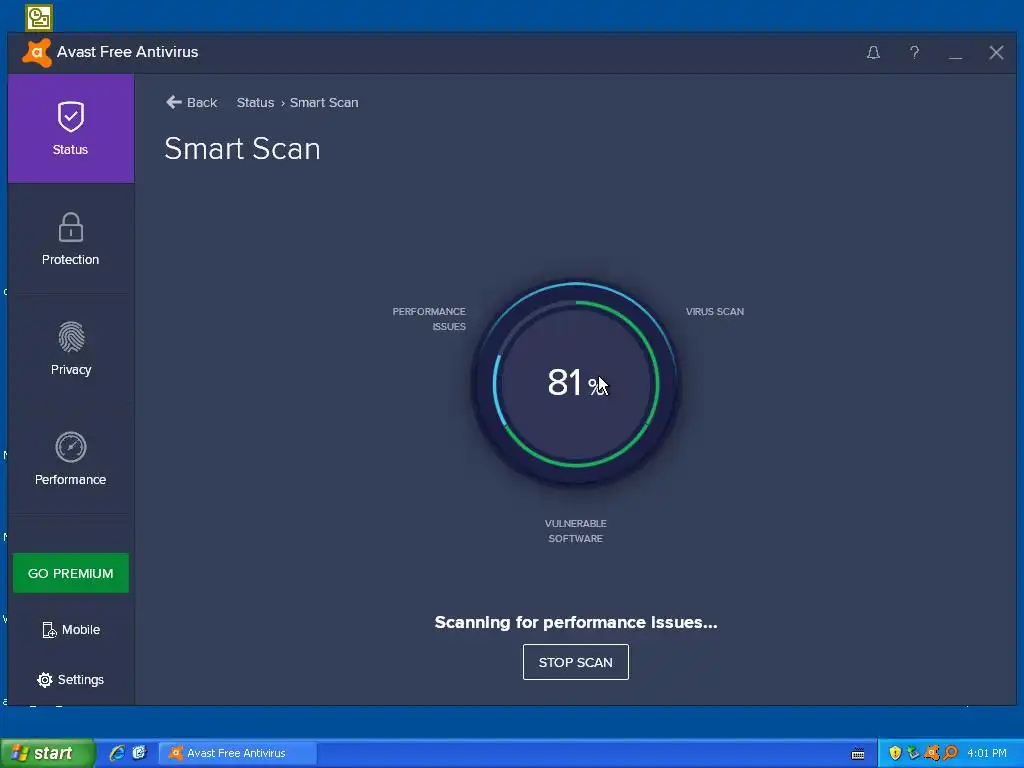
Task: Open Settings with the gear icon
Action: coord(71,679)
